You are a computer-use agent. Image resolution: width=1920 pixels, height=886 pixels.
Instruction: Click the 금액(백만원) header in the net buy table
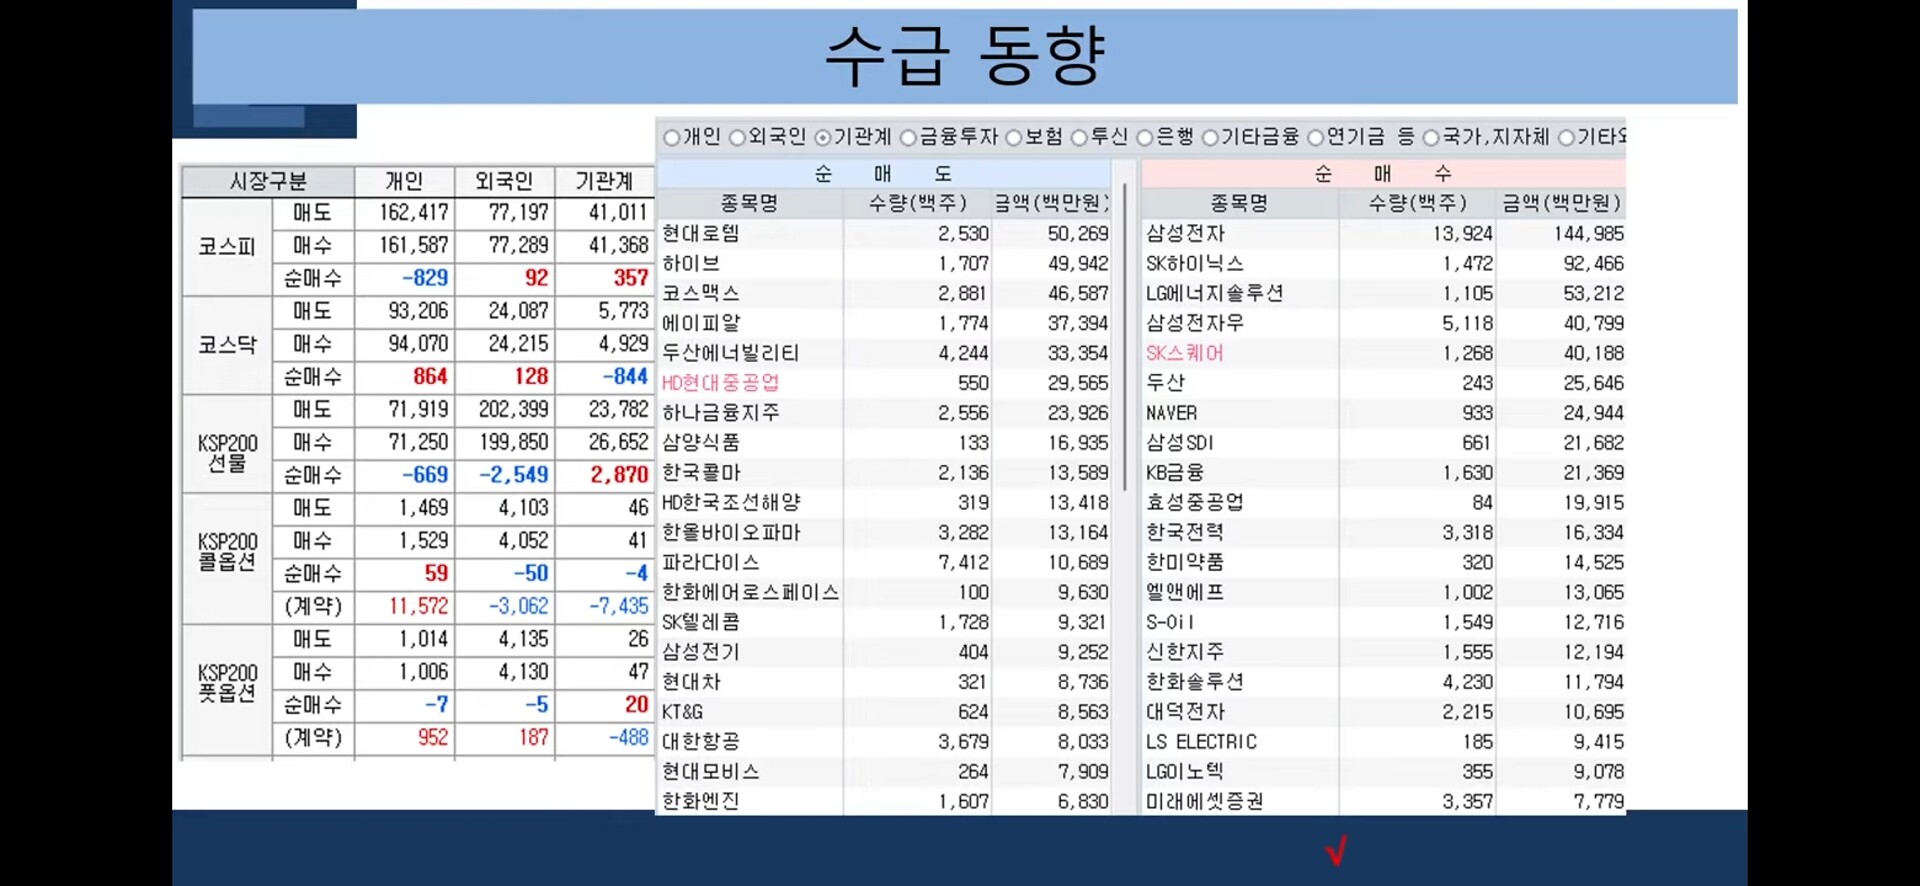1561,203
